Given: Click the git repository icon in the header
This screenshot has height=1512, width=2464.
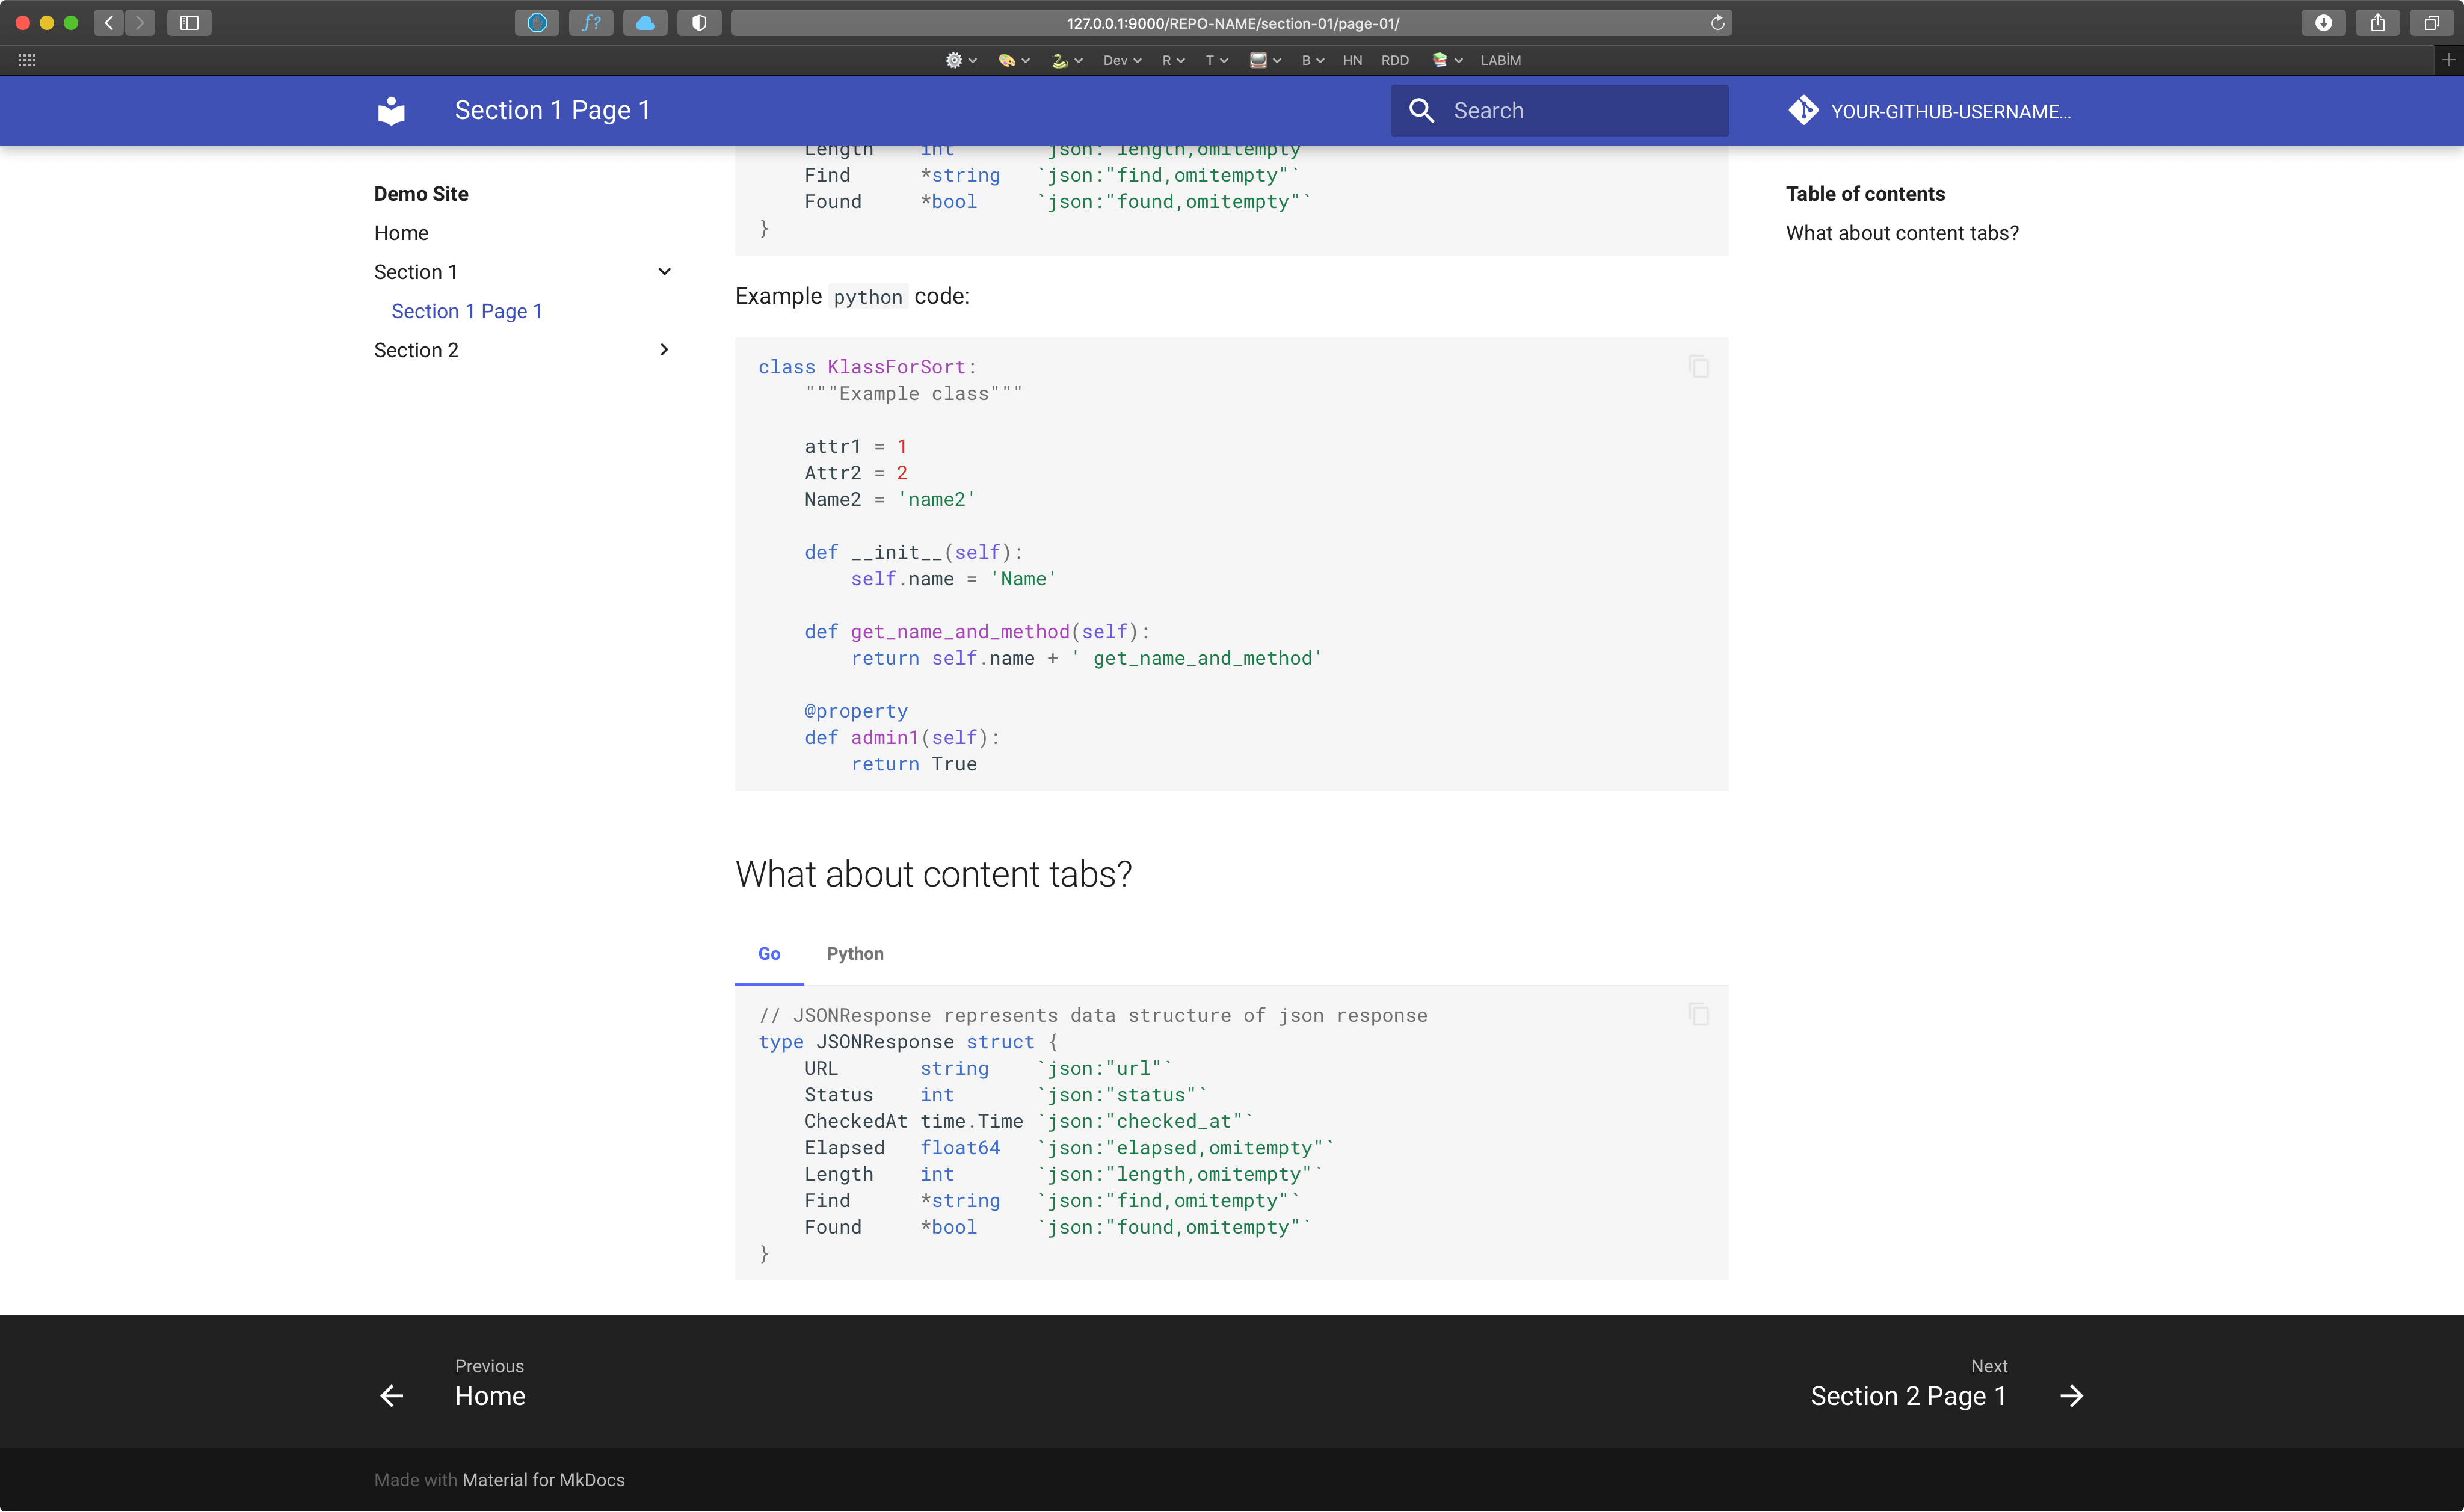Looking at the screenshot, I should point(1804,110).
